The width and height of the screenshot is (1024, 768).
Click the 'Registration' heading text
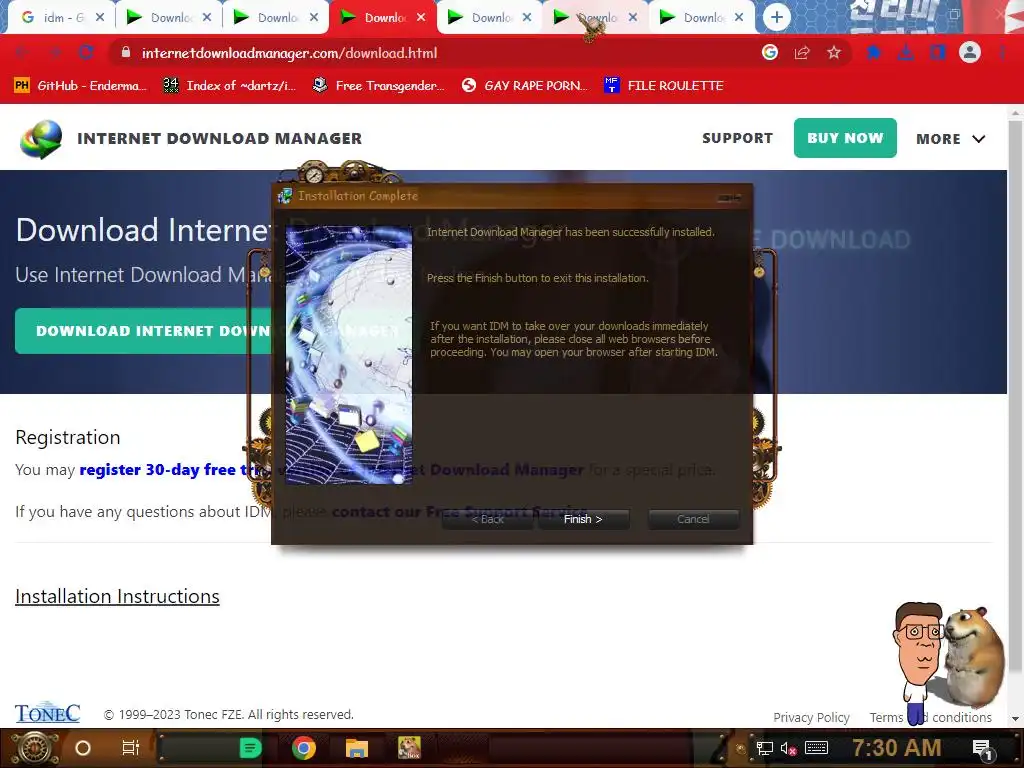tap(68, 437)
